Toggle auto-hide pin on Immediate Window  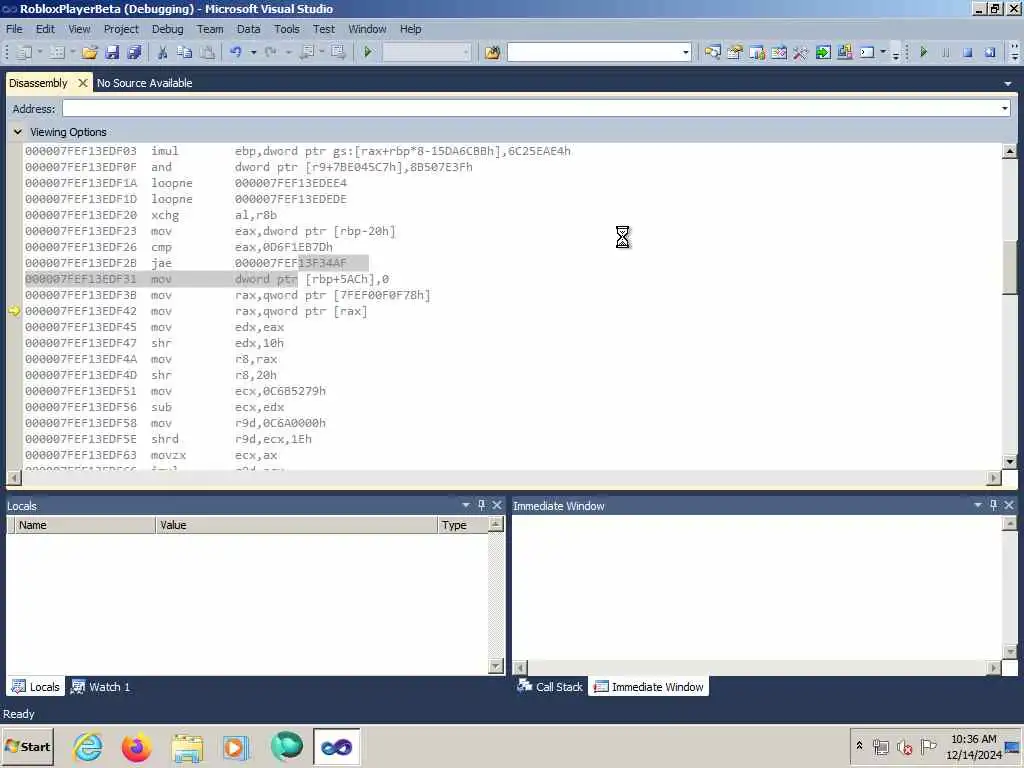point(993,505)
